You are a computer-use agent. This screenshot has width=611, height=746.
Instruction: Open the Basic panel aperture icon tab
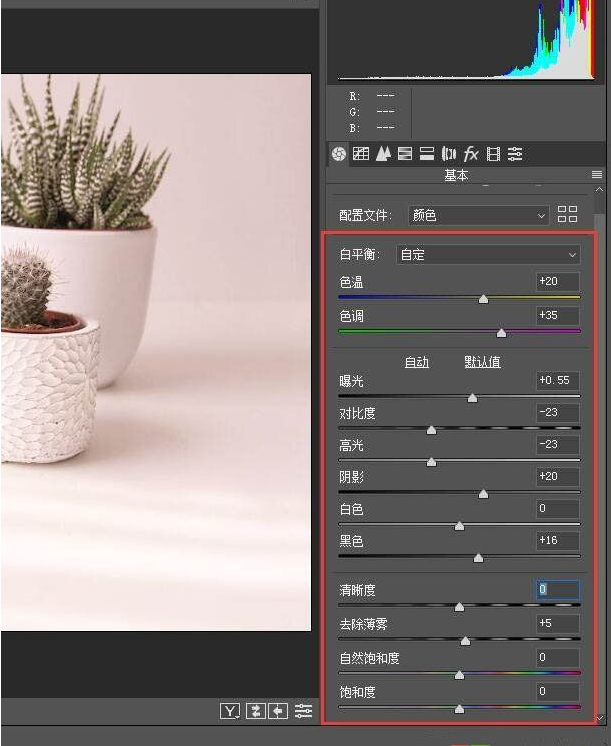click(x=338, y=154)
